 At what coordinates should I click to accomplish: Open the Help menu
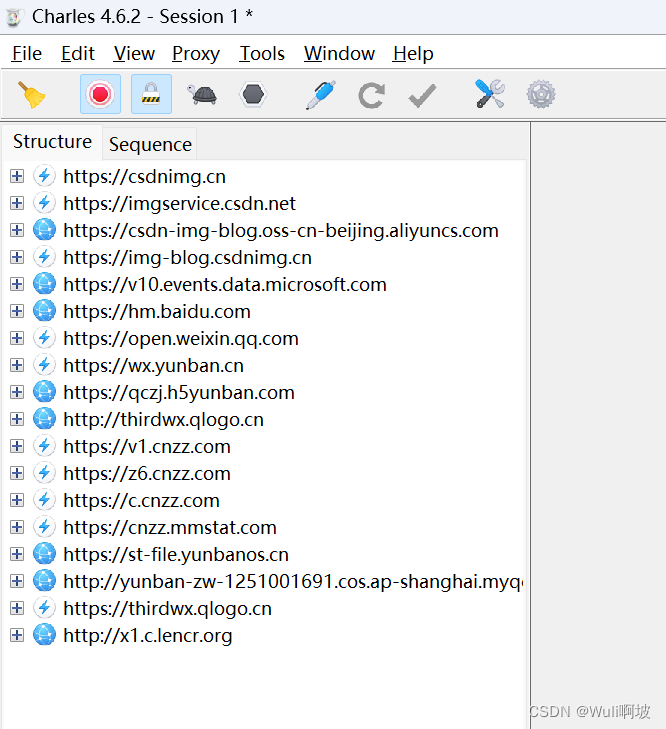point(413,54)
